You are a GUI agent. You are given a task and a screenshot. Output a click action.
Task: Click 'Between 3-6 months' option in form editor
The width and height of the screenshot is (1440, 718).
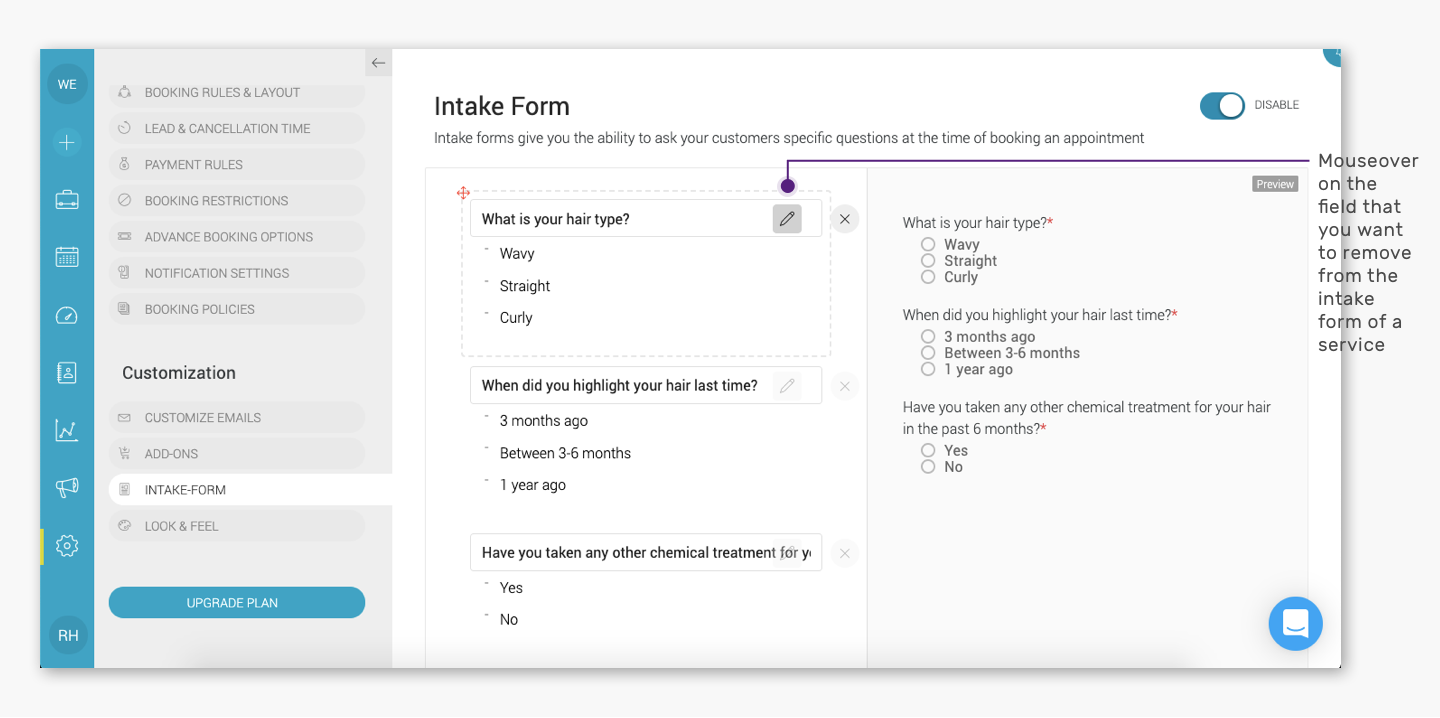coord(565,453)
